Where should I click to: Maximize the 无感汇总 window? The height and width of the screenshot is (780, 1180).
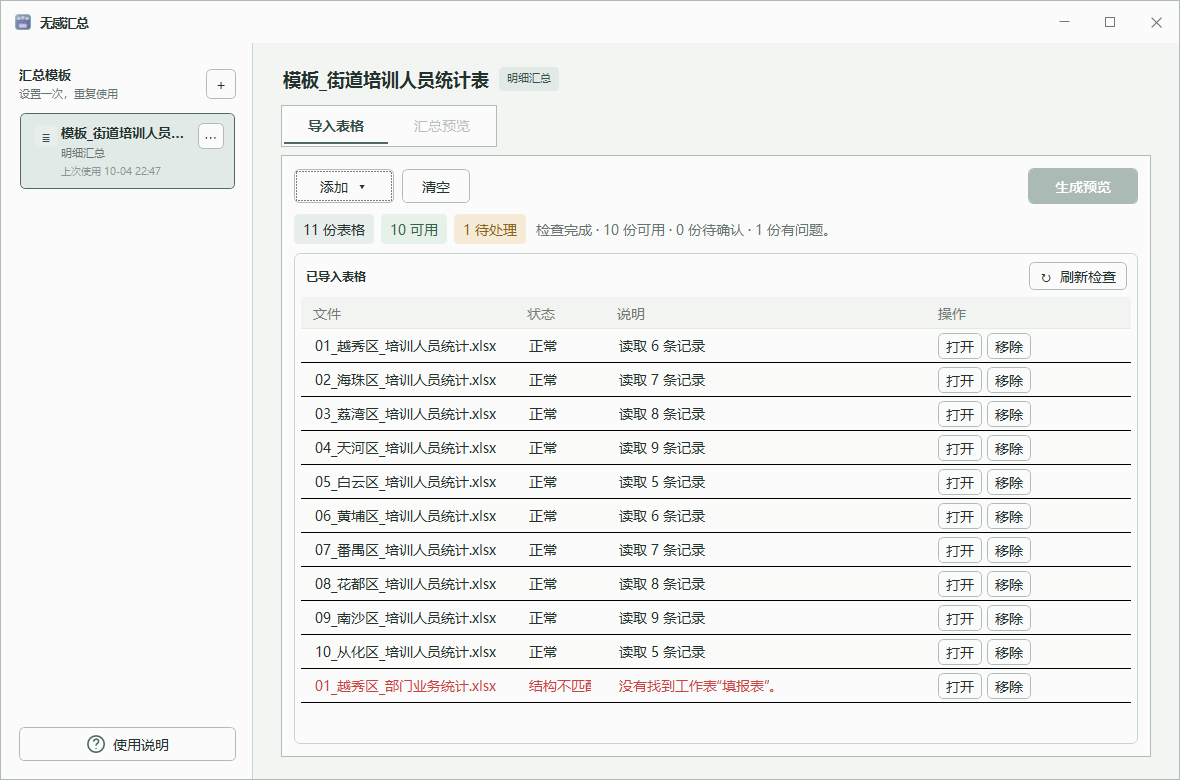1110,23
